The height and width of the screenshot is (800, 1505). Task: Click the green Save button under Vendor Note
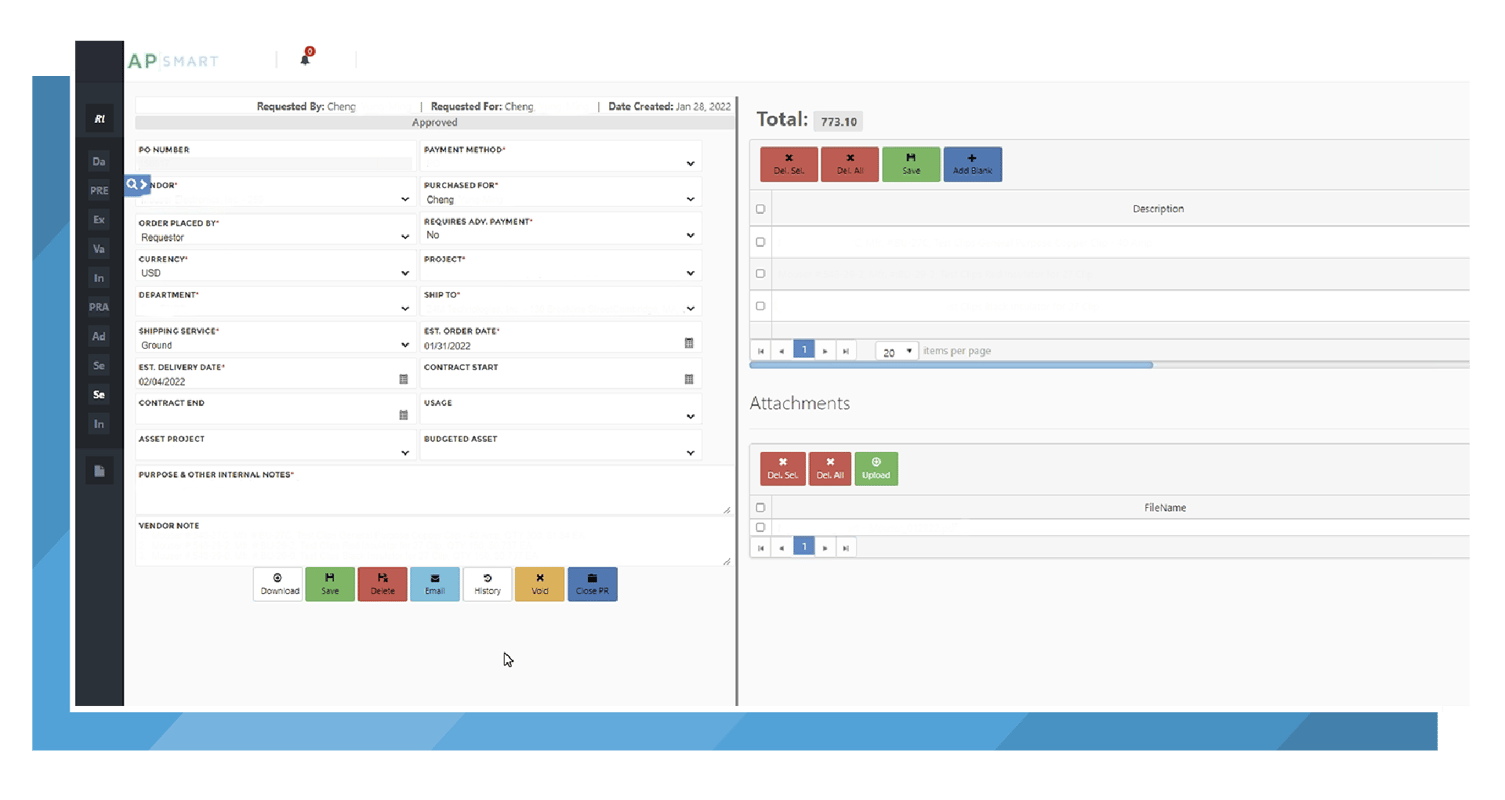330,584
